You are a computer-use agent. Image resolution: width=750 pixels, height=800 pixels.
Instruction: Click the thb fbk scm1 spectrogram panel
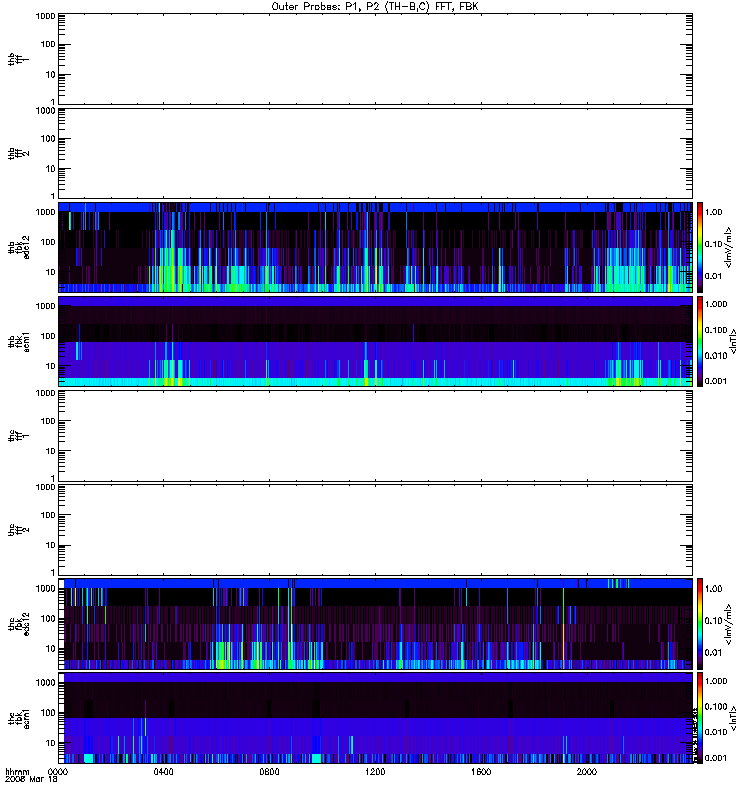[x=375, y=341]
